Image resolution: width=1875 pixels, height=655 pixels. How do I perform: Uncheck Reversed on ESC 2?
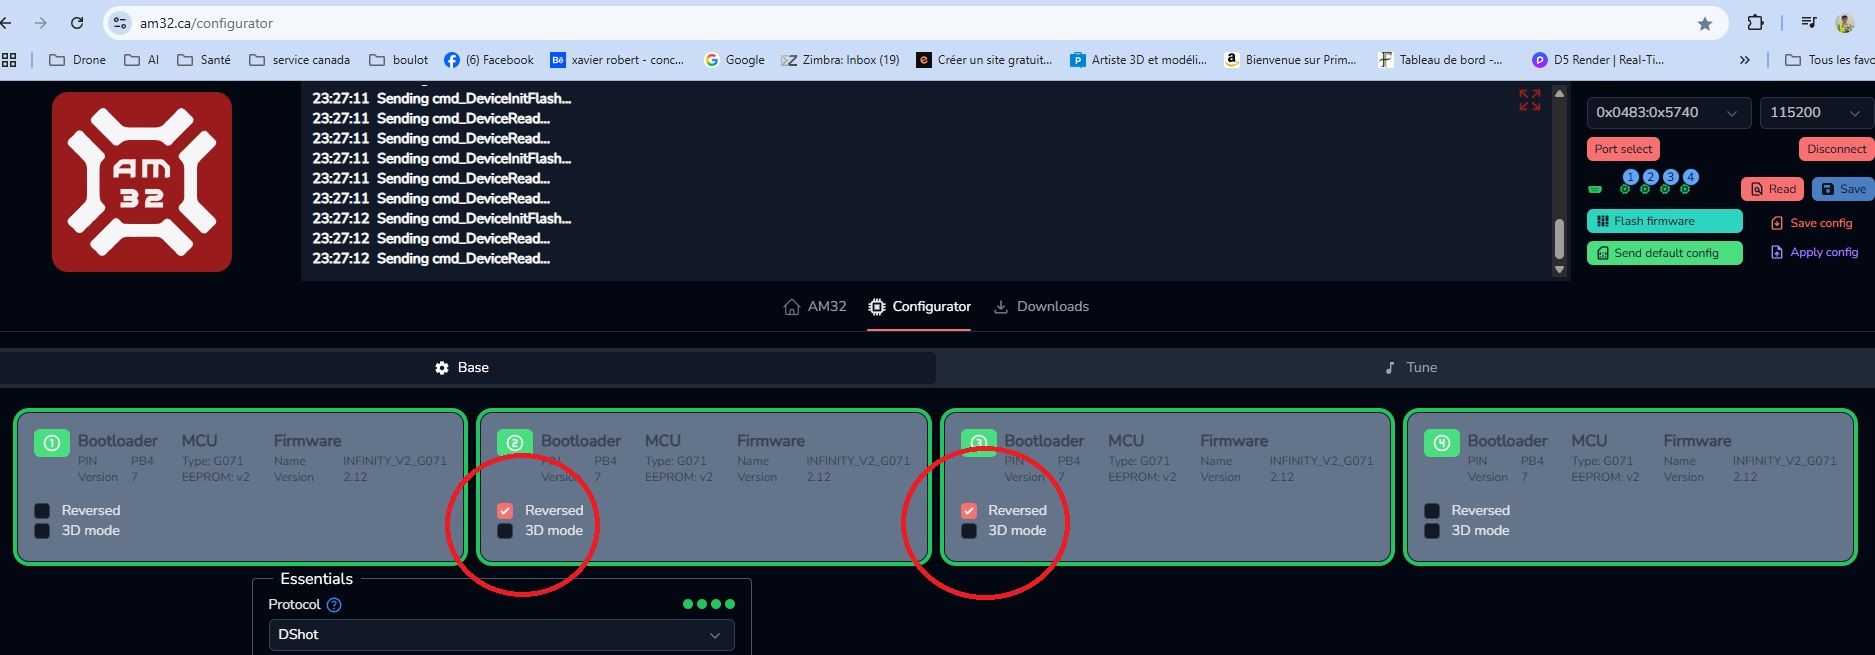tap(505, 511)
